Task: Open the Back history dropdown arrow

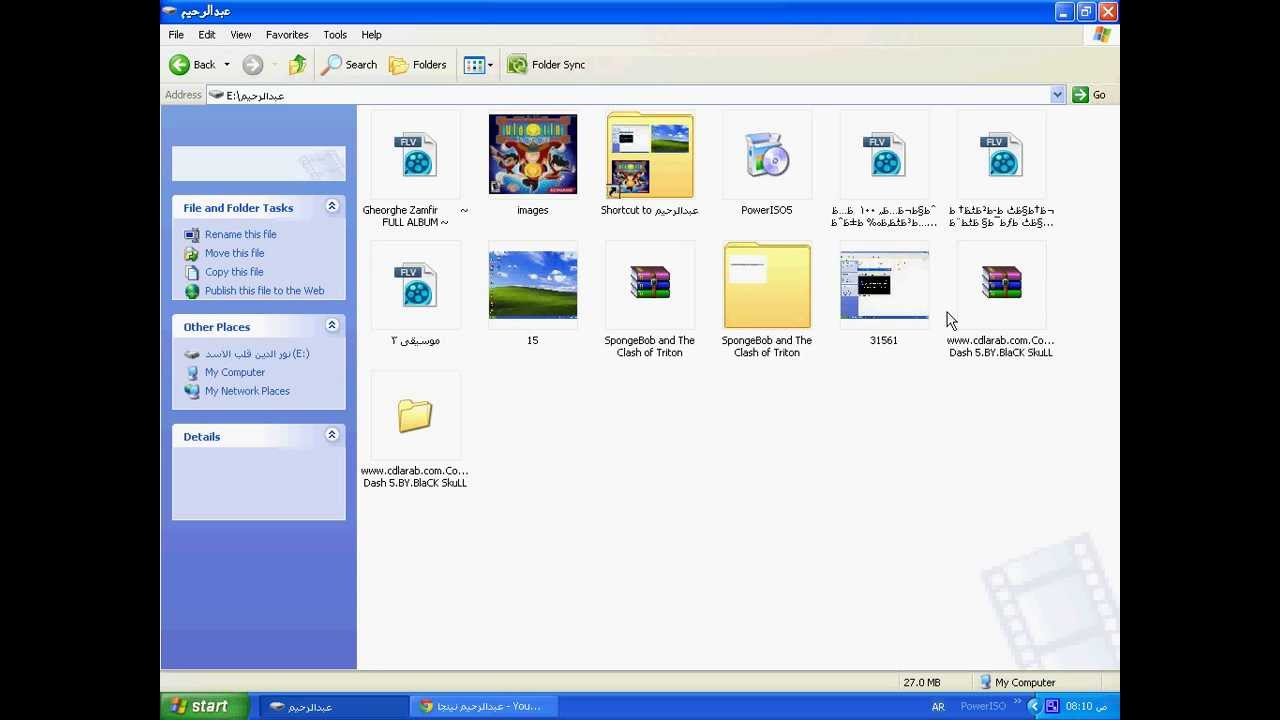Action: click(x=227, y=65)
